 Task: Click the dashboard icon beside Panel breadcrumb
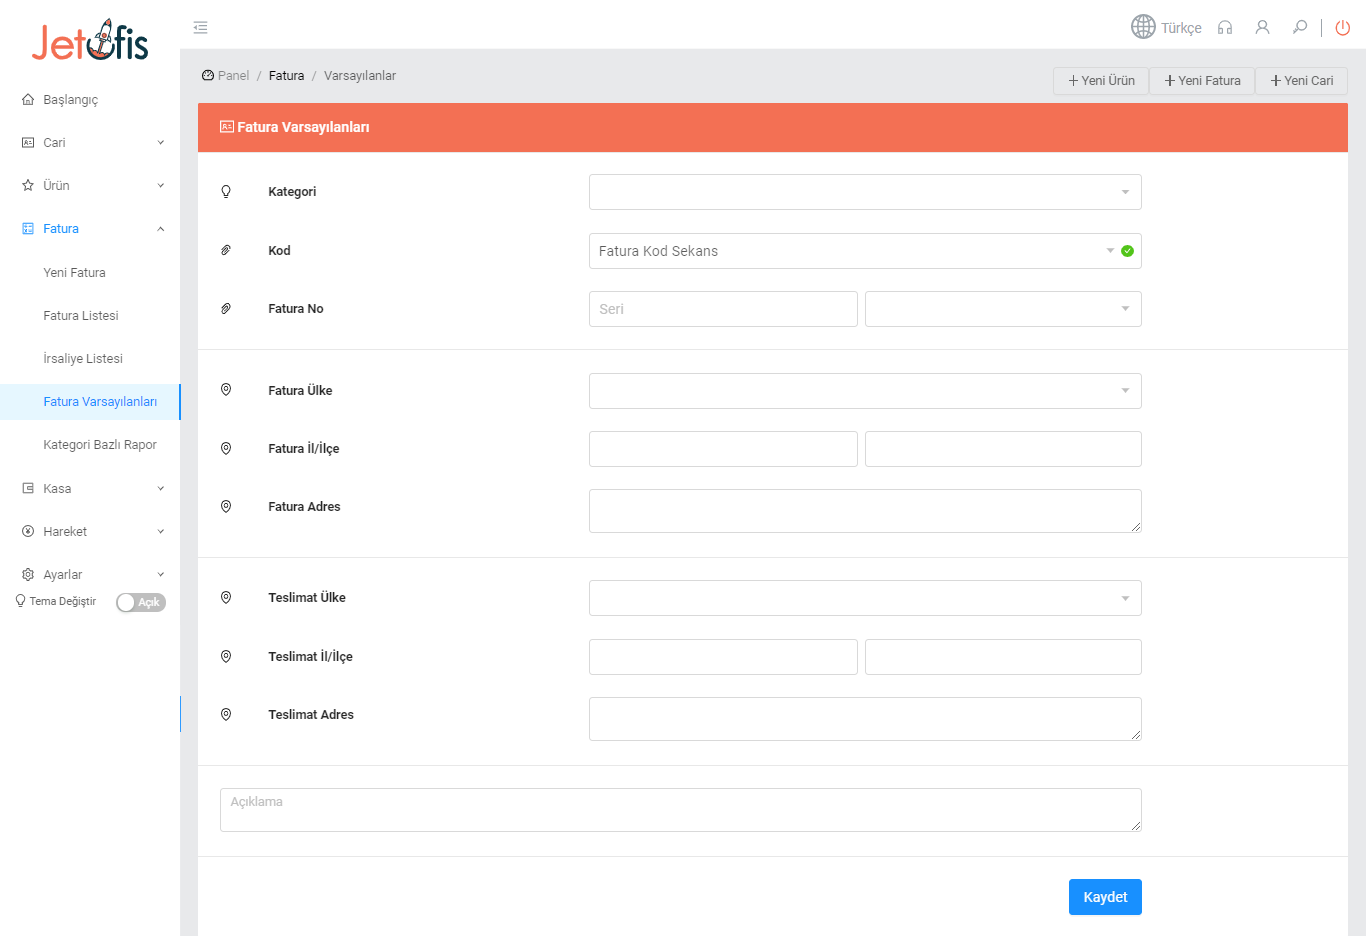point(208,76)
